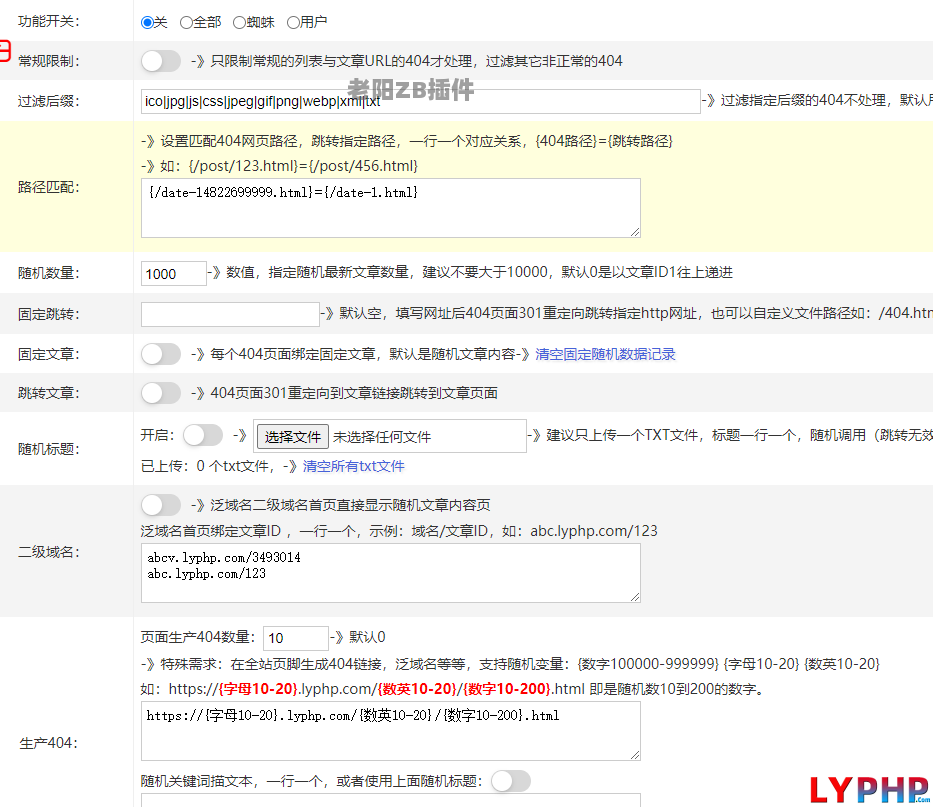
Task: Open 清空固定随机数据记录 link
Action: [605, 354]
